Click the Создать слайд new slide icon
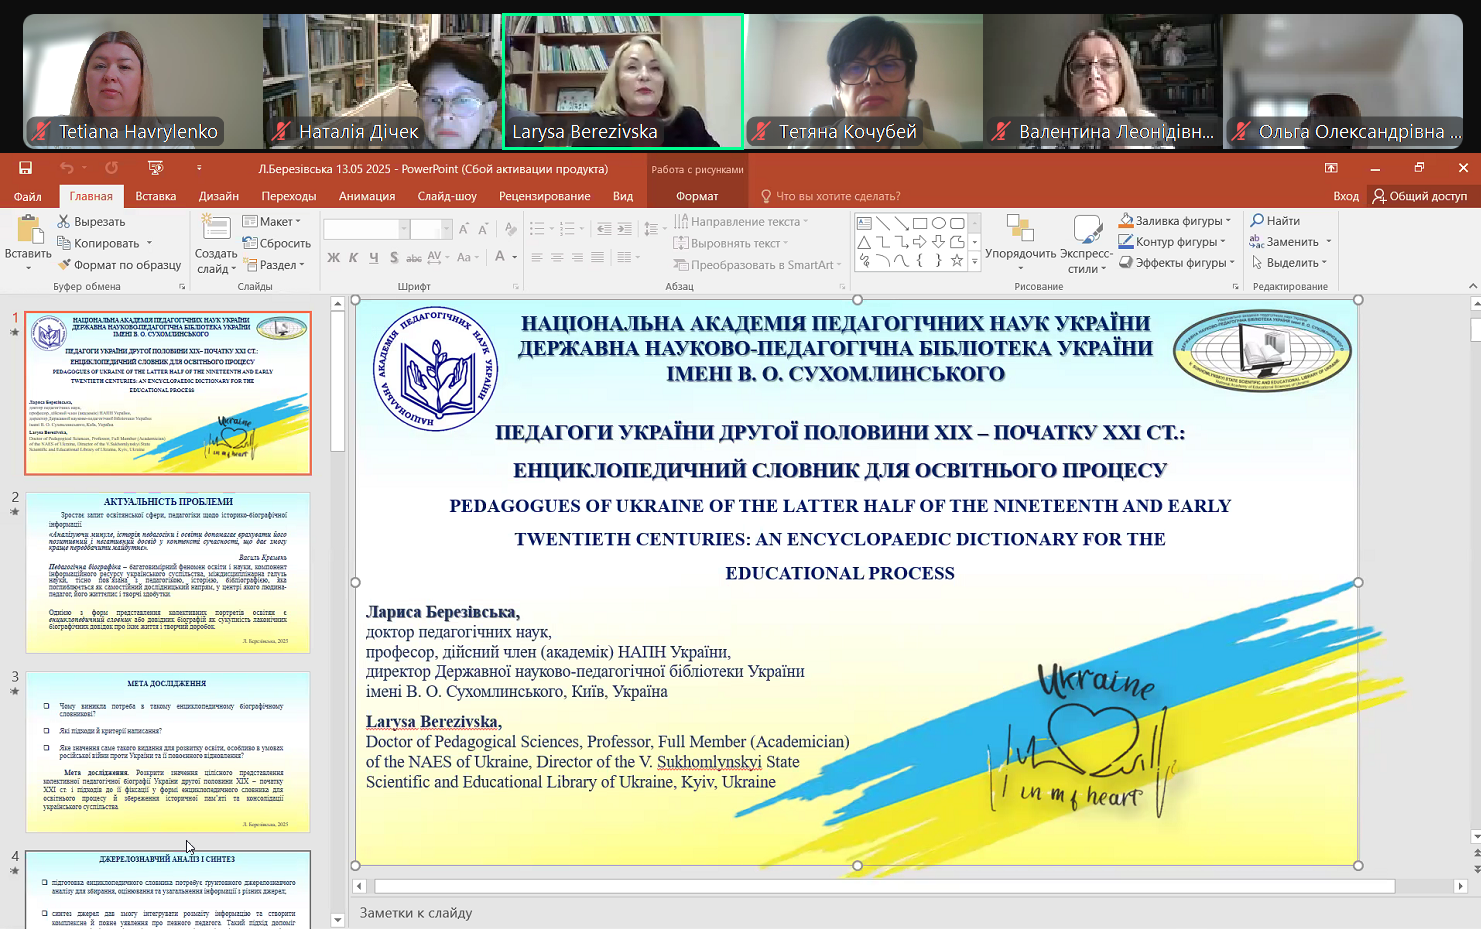 point(215,228)
